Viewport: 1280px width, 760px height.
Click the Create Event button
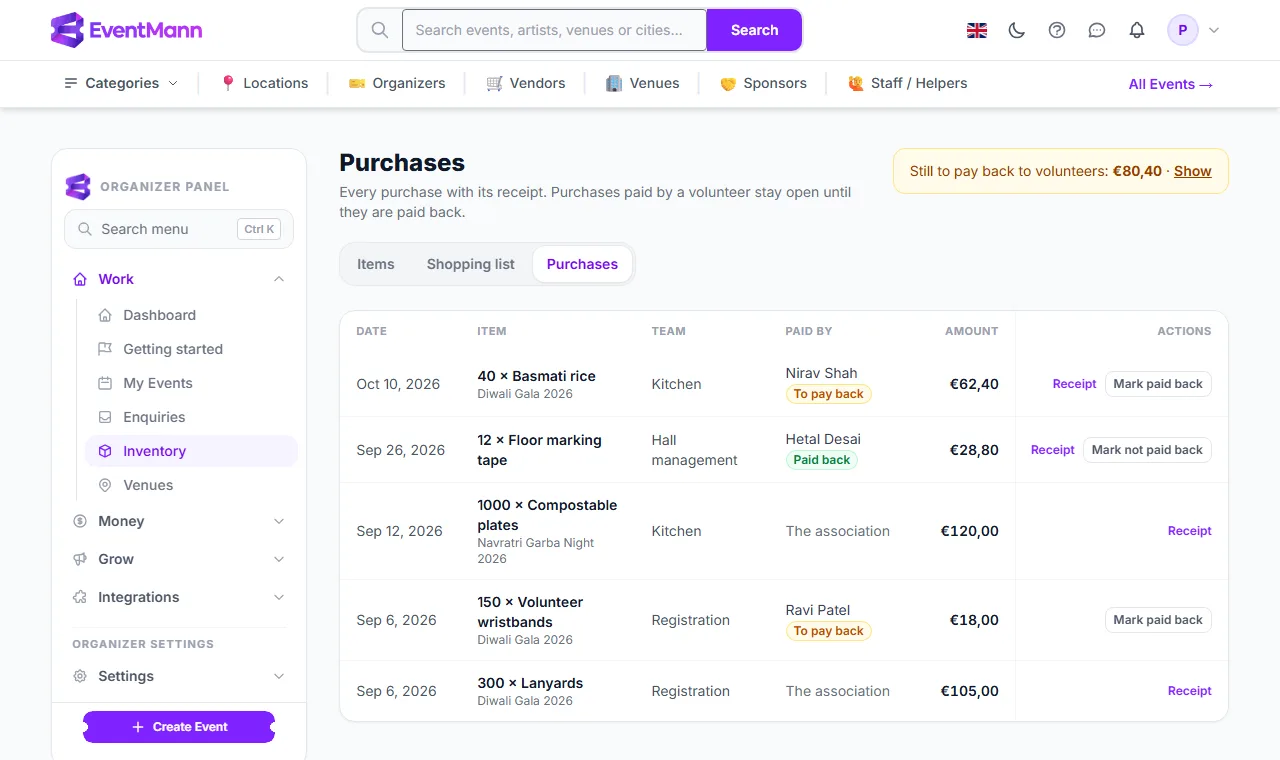(179, 727)
